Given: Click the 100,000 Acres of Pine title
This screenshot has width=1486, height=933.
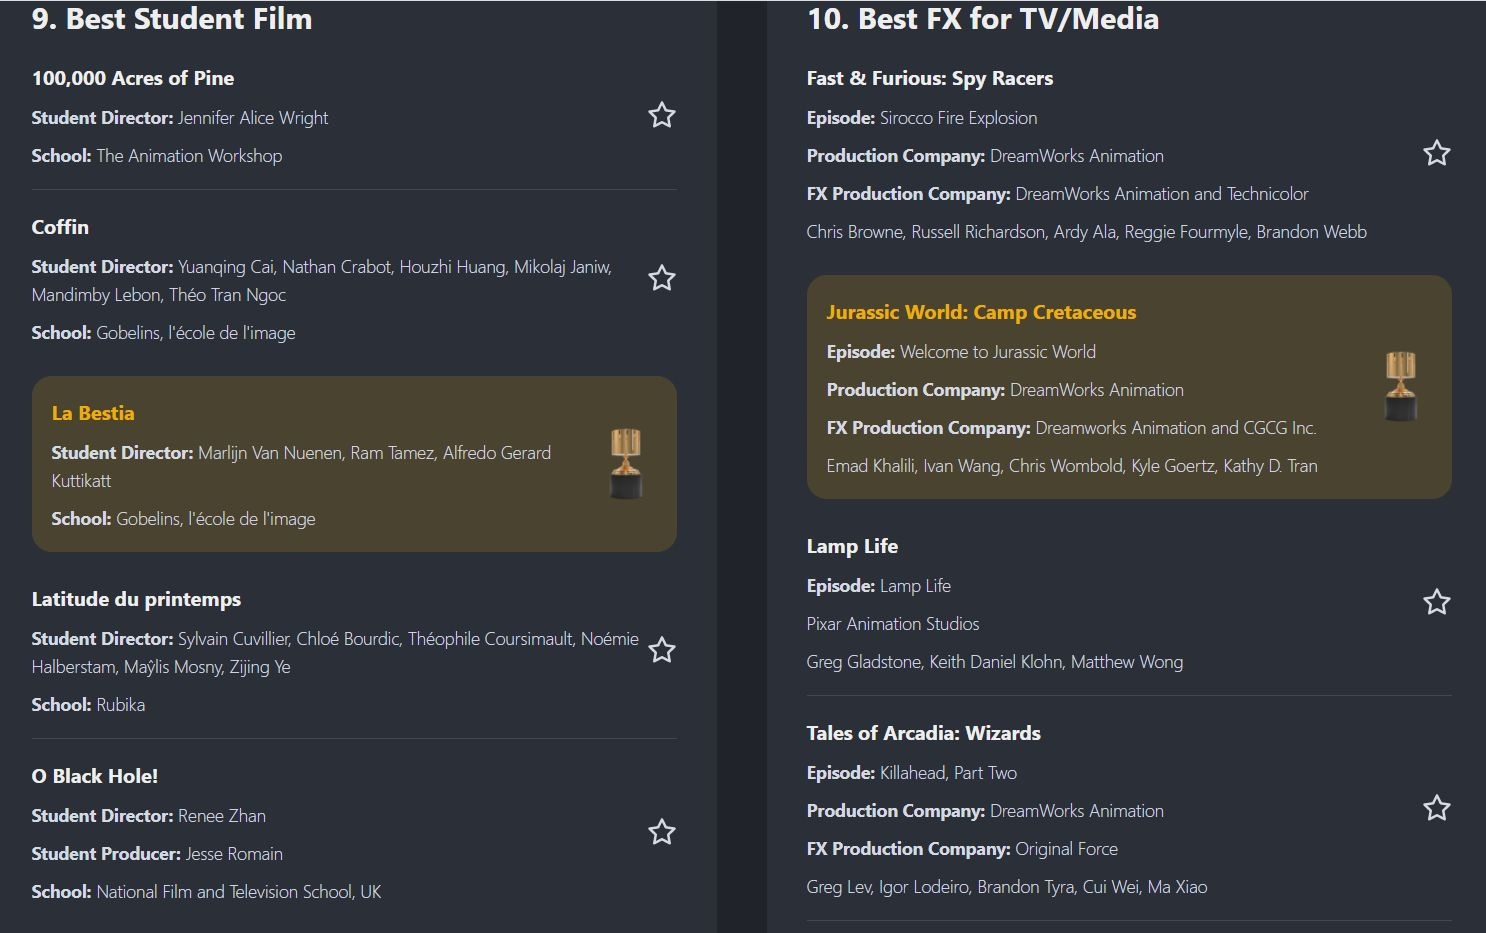Looking at the screenshot, I should (133, 78).
